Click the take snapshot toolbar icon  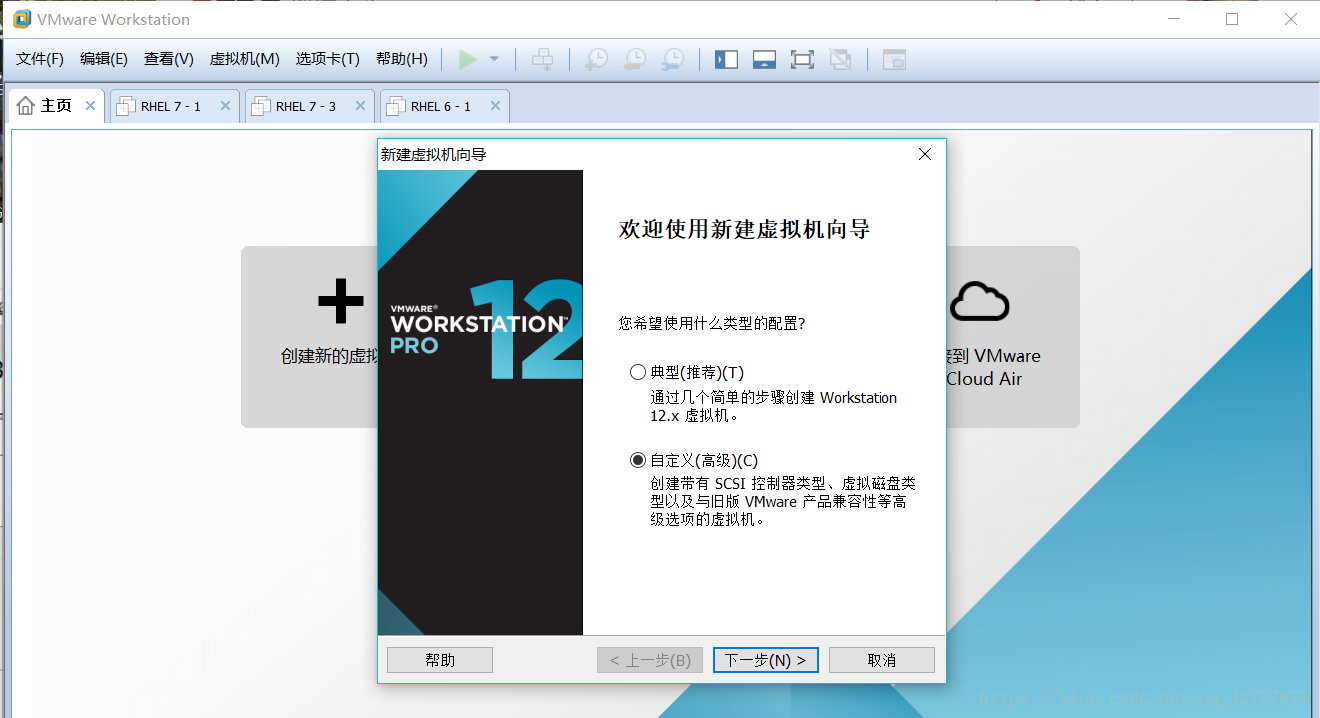(596, 59)
